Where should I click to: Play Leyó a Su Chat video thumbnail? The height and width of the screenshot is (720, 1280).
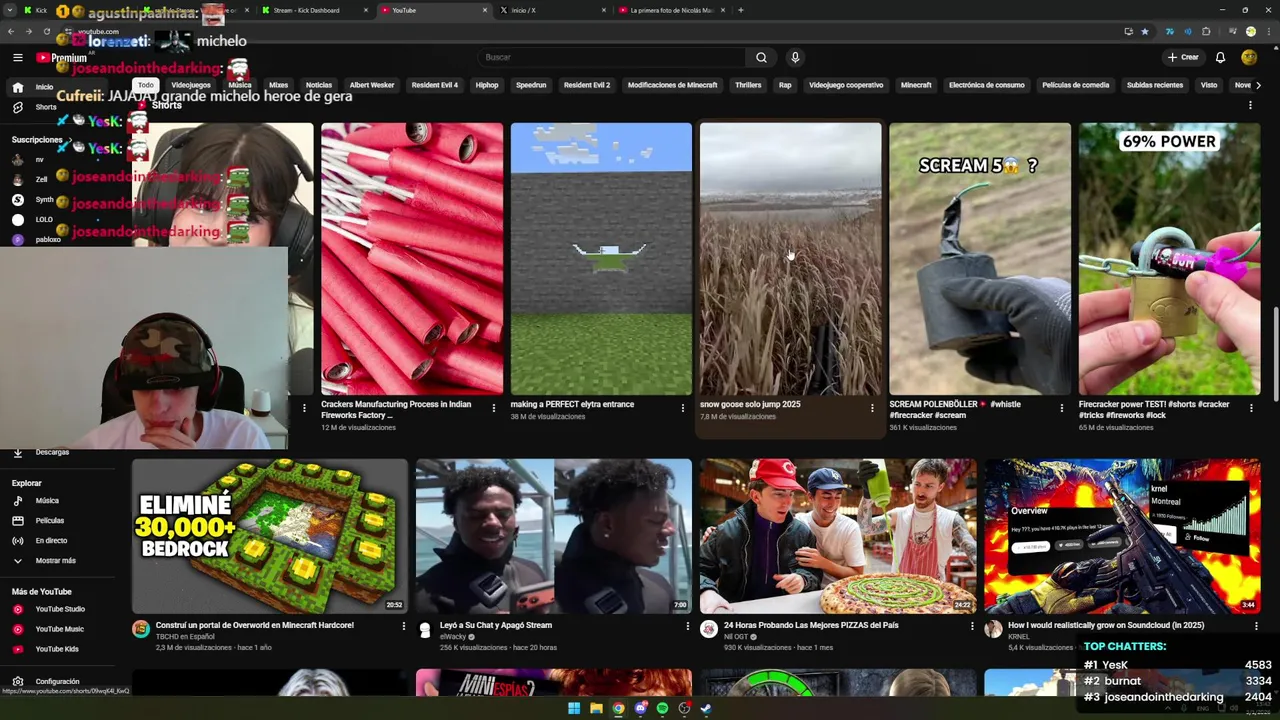click(x=554, y=536)
